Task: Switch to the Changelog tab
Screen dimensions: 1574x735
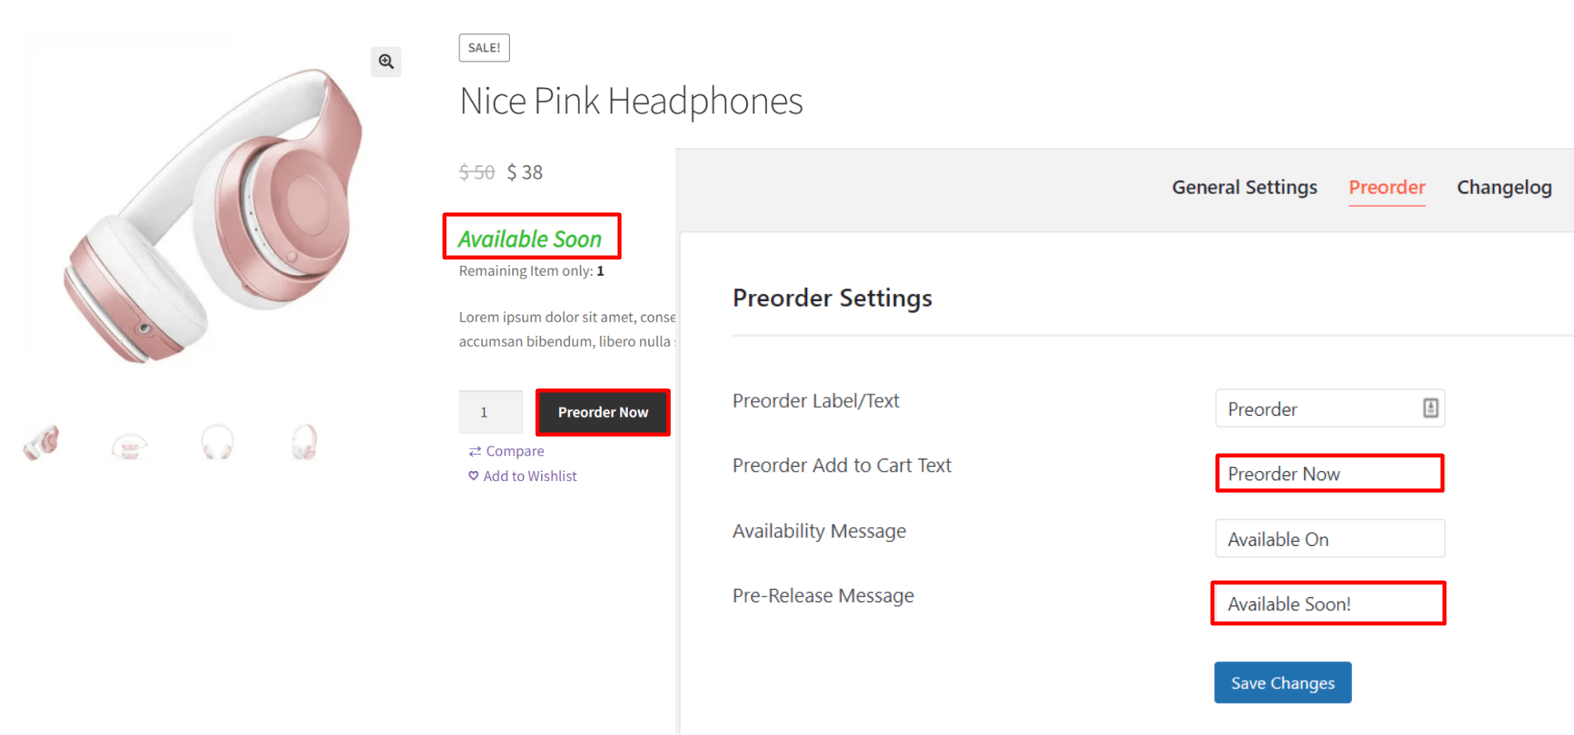Action: pyautogui.click(x=1504, y=187)
